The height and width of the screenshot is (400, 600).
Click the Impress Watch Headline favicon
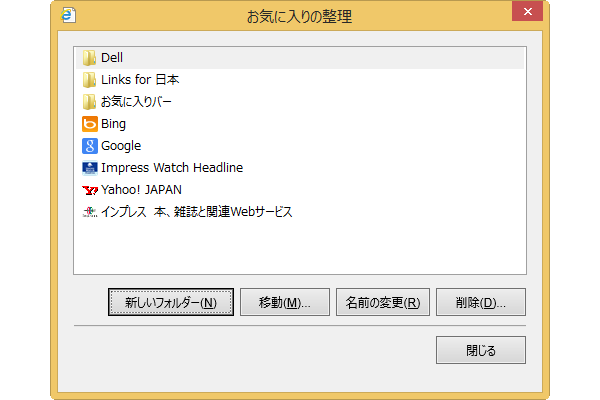tap(90, 168)
